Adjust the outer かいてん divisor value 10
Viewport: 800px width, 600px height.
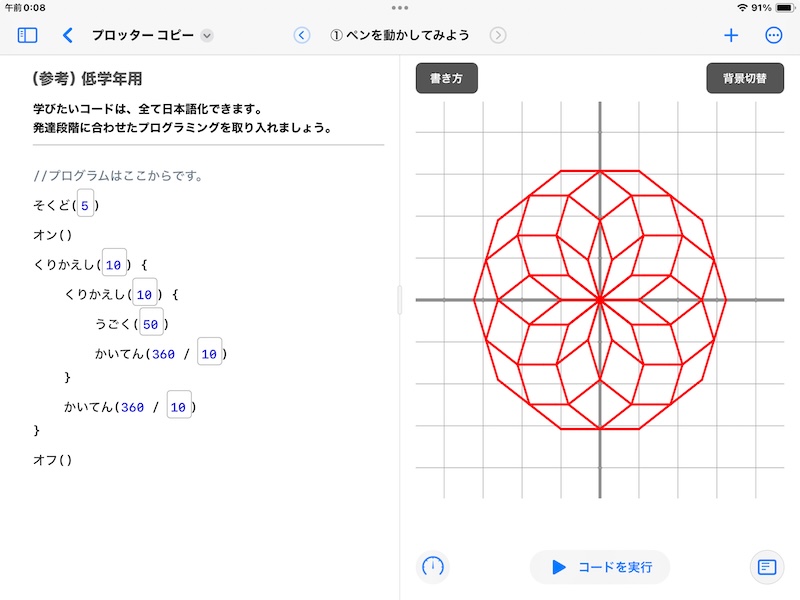[x=180, y=406]
